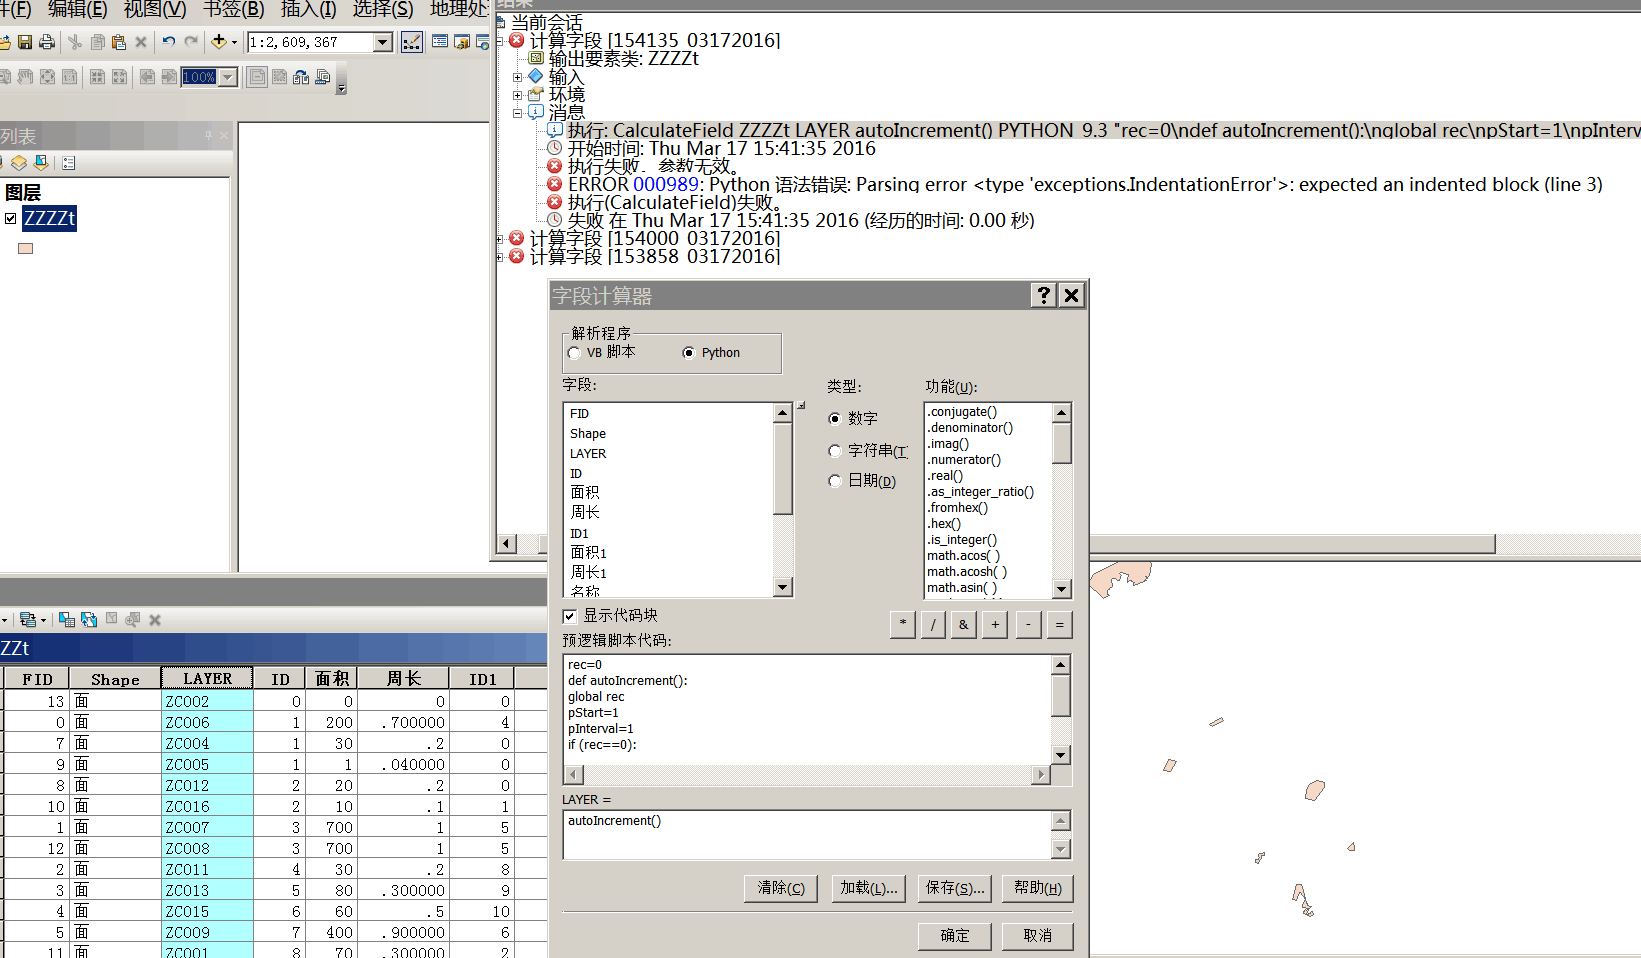Open the 编辑(E) menu
The image size is (1641, 958).
point(77,9)
